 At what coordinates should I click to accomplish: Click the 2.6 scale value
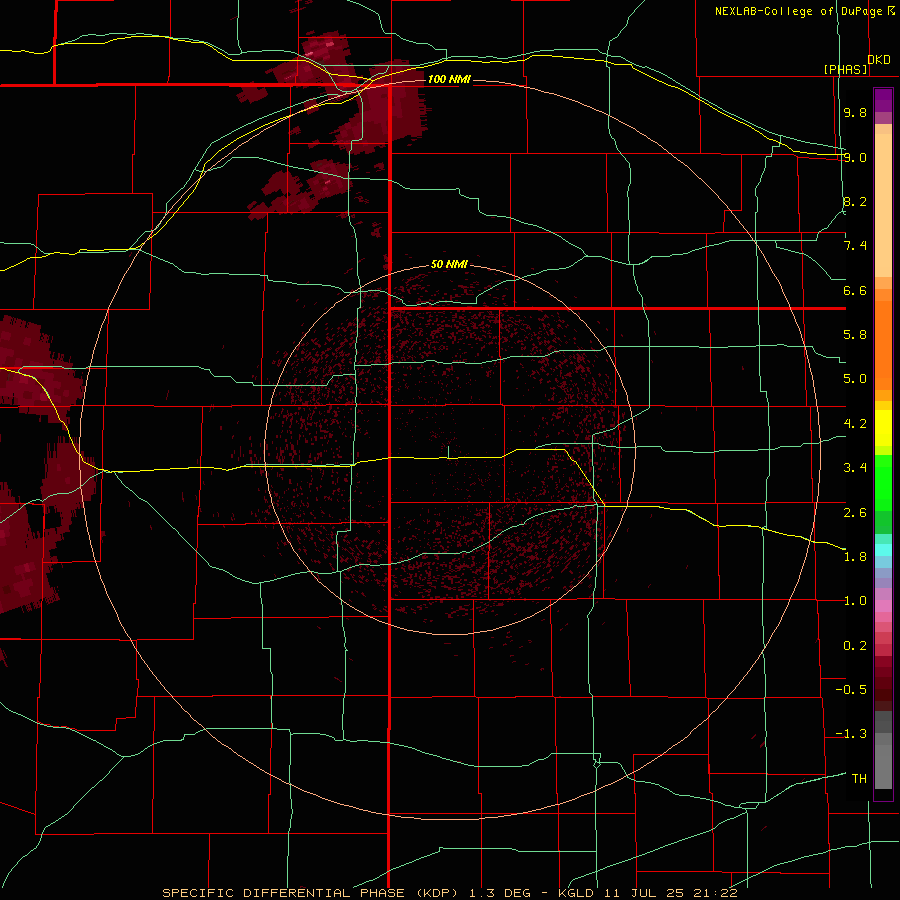tap(855, 513)
